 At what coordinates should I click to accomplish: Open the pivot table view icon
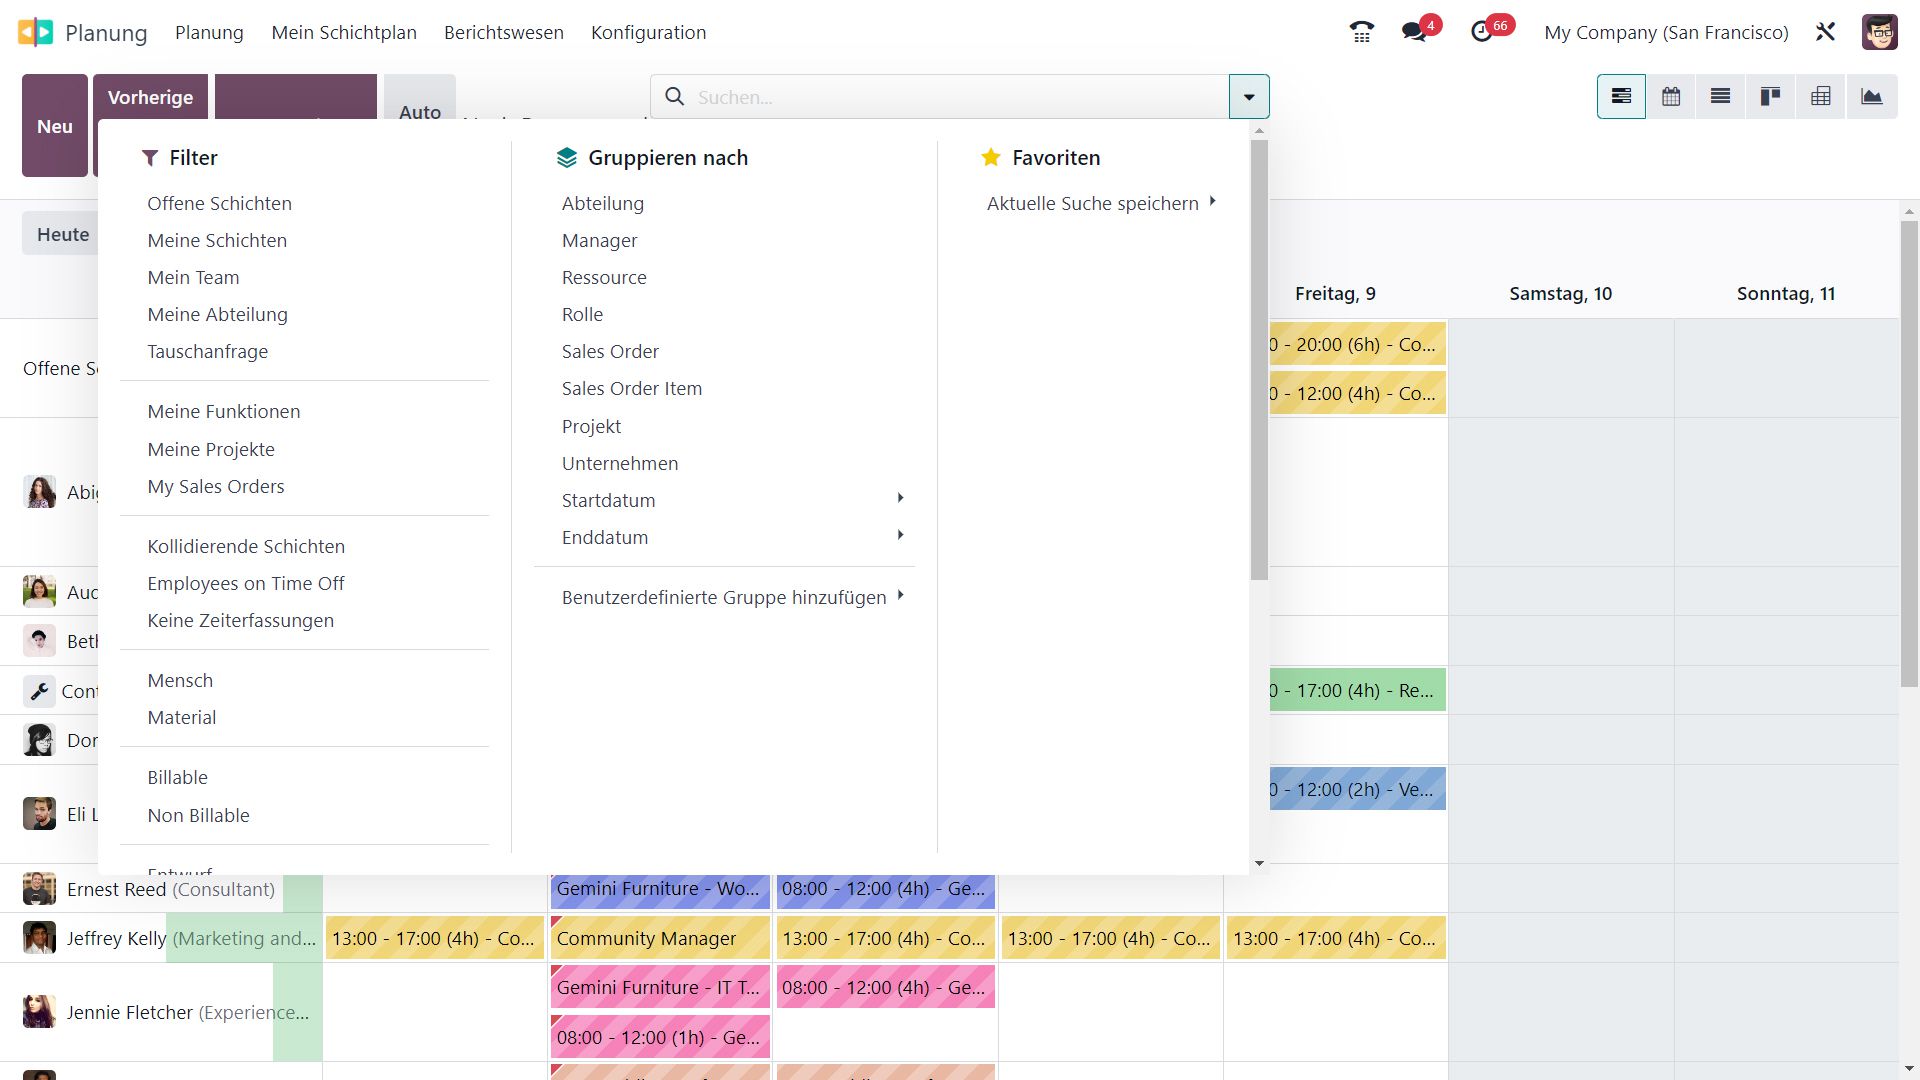pos(1821,97)
